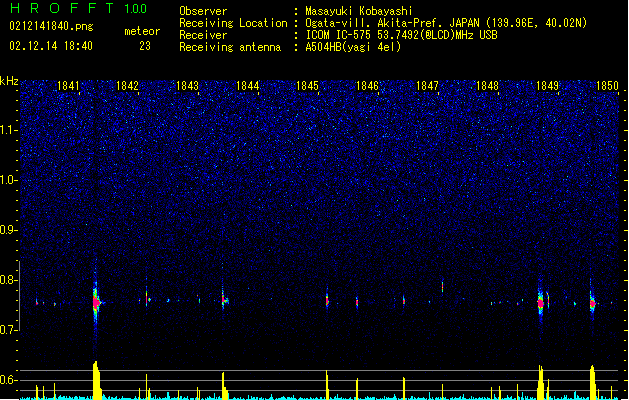This screenshot has width=629, height=400.
Task: Click the 1842 time marker
Action: pos(128,86)
